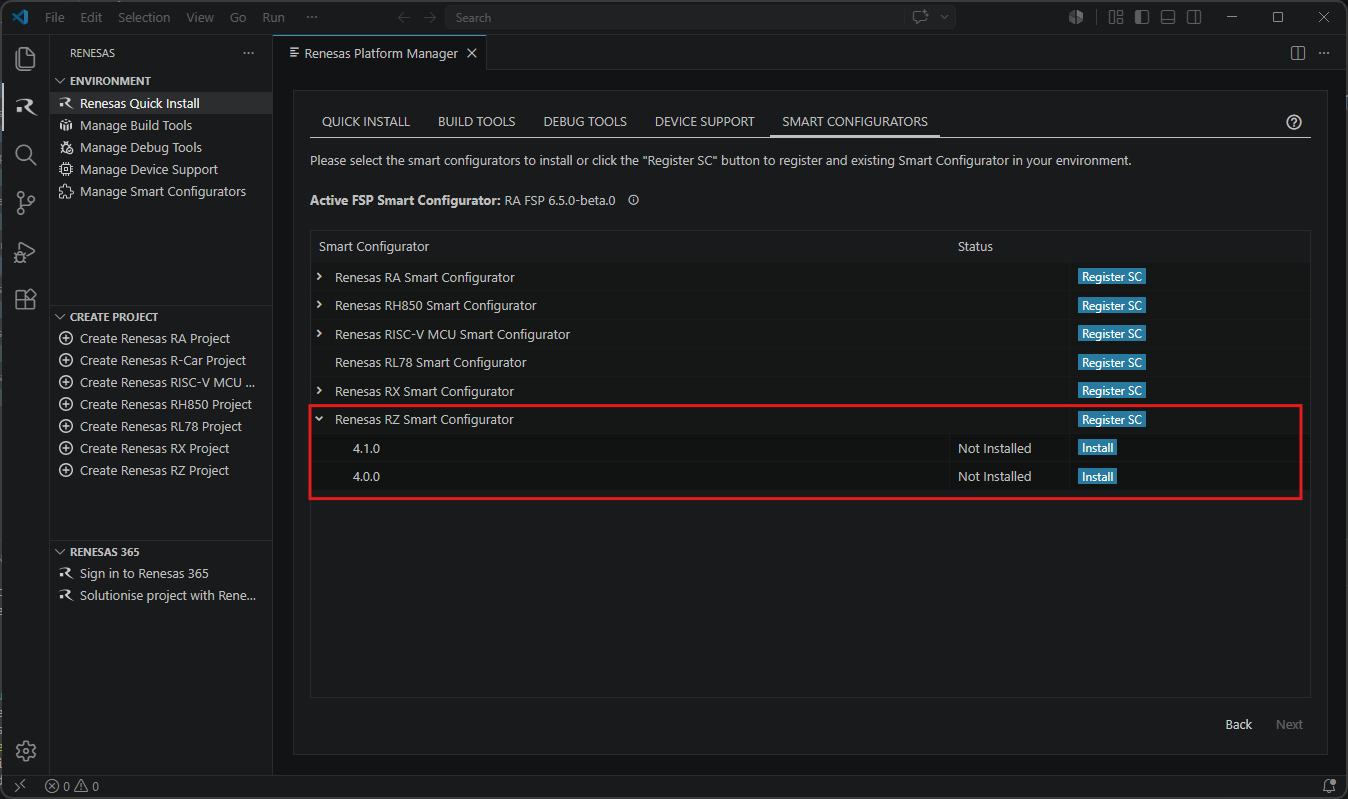
Task: Open the View menu
Action: [200, 17]
